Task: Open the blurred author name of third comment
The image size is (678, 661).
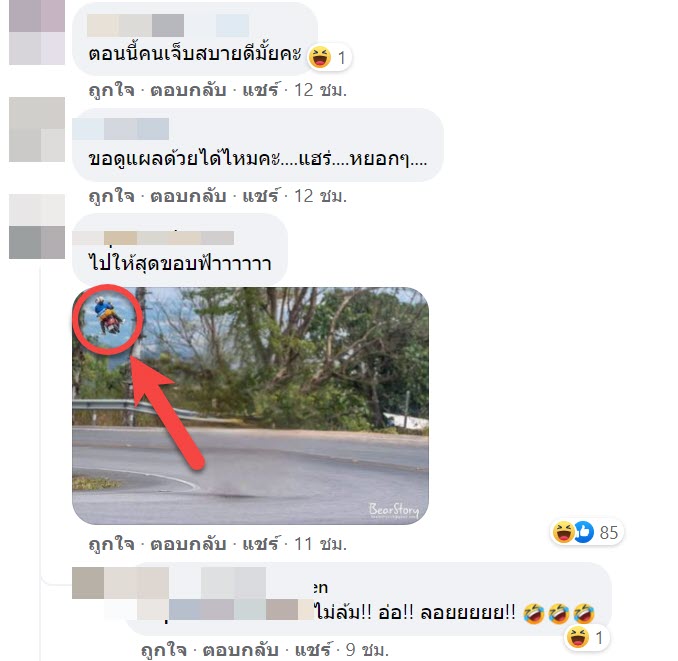Action: click(154, 238)
